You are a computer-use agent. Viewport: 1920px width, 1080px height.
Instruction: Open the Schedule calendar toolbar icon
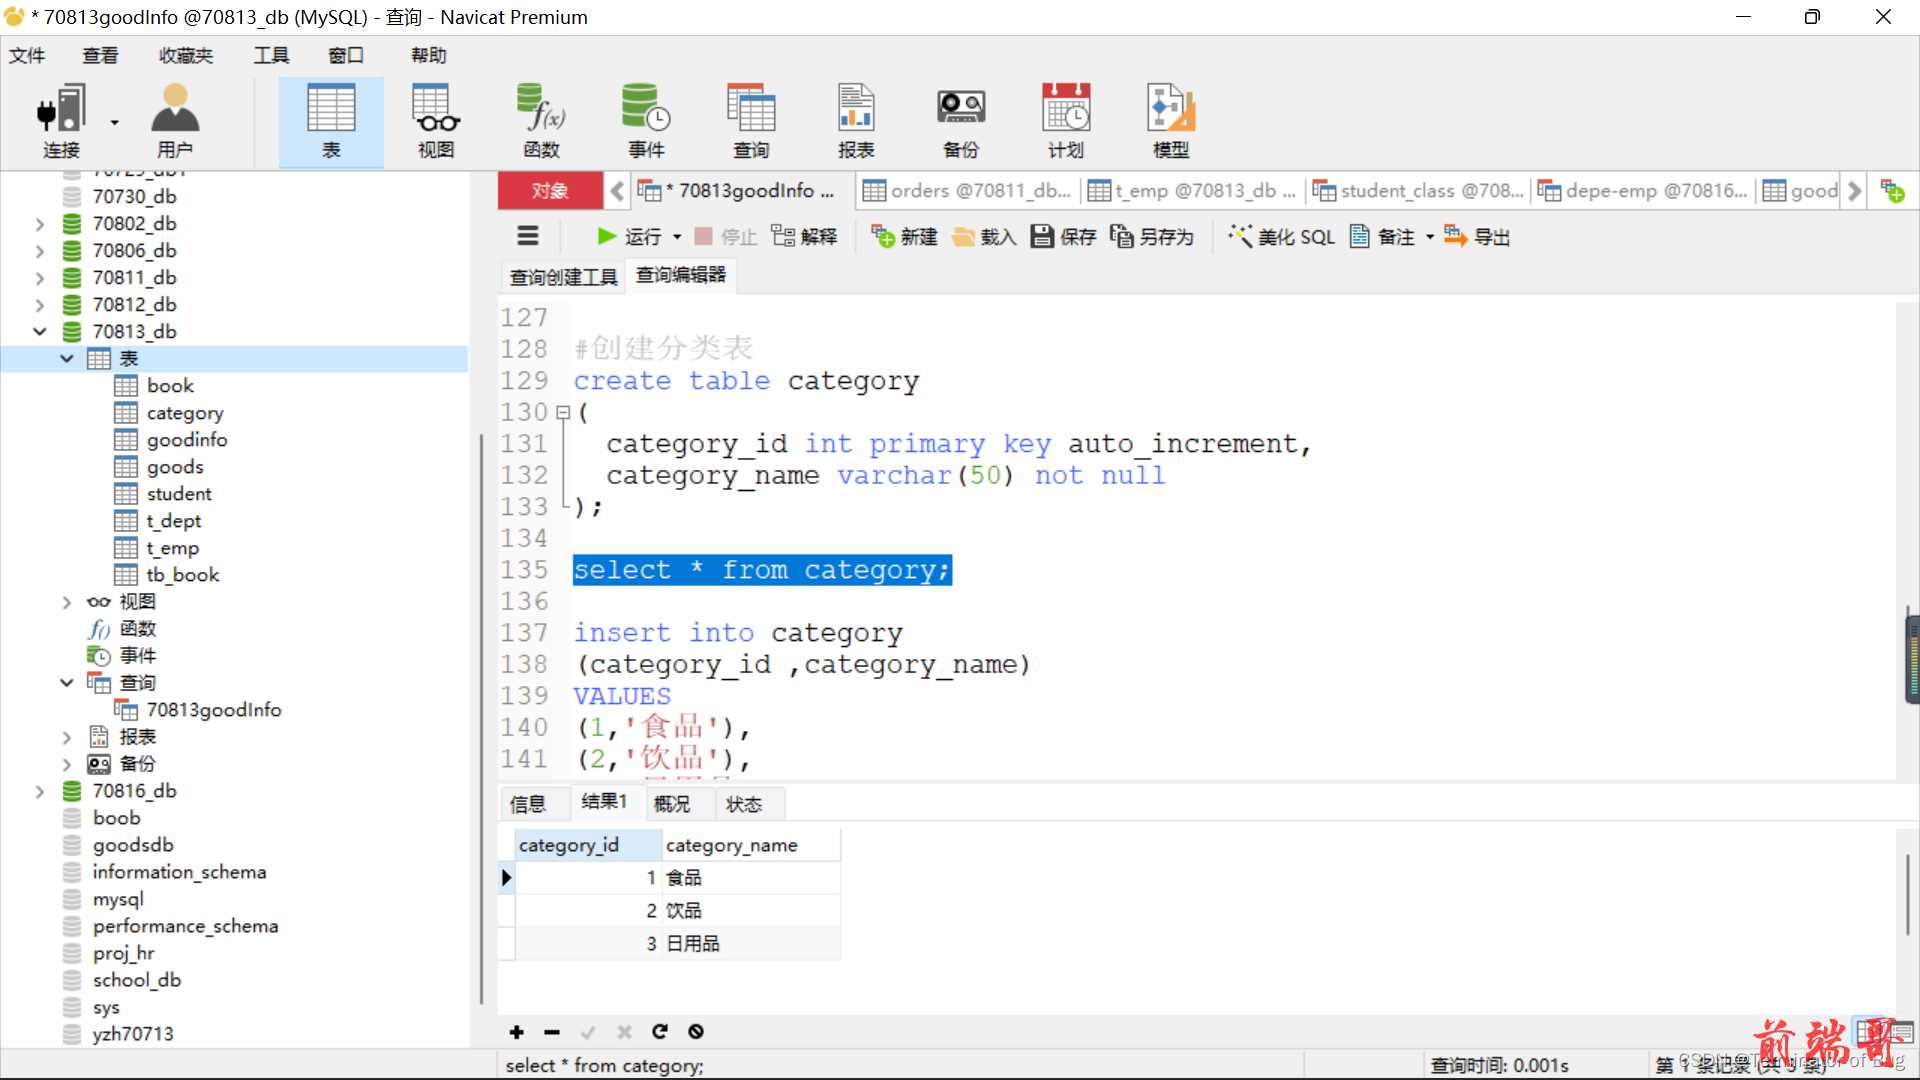[x=1066, y=121]
